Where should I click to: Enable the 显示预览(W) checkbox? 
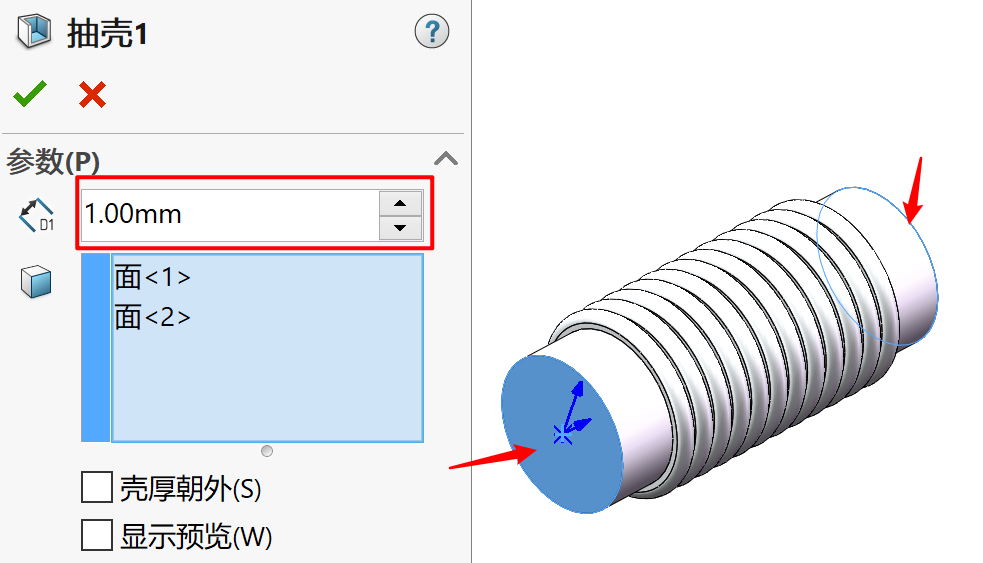[97, 535]
